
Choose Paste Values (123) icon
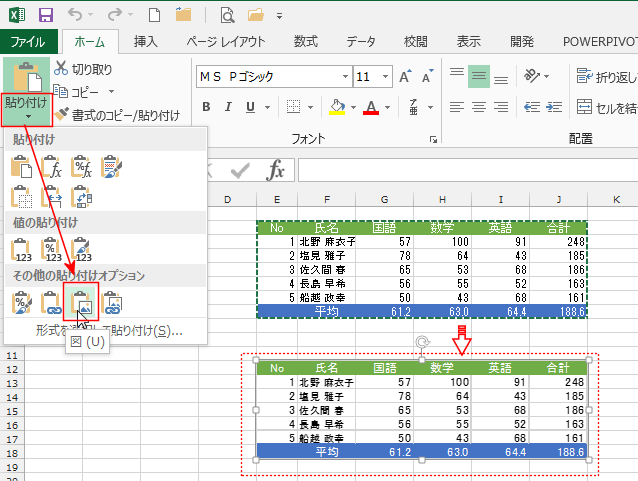coord(22,249)
